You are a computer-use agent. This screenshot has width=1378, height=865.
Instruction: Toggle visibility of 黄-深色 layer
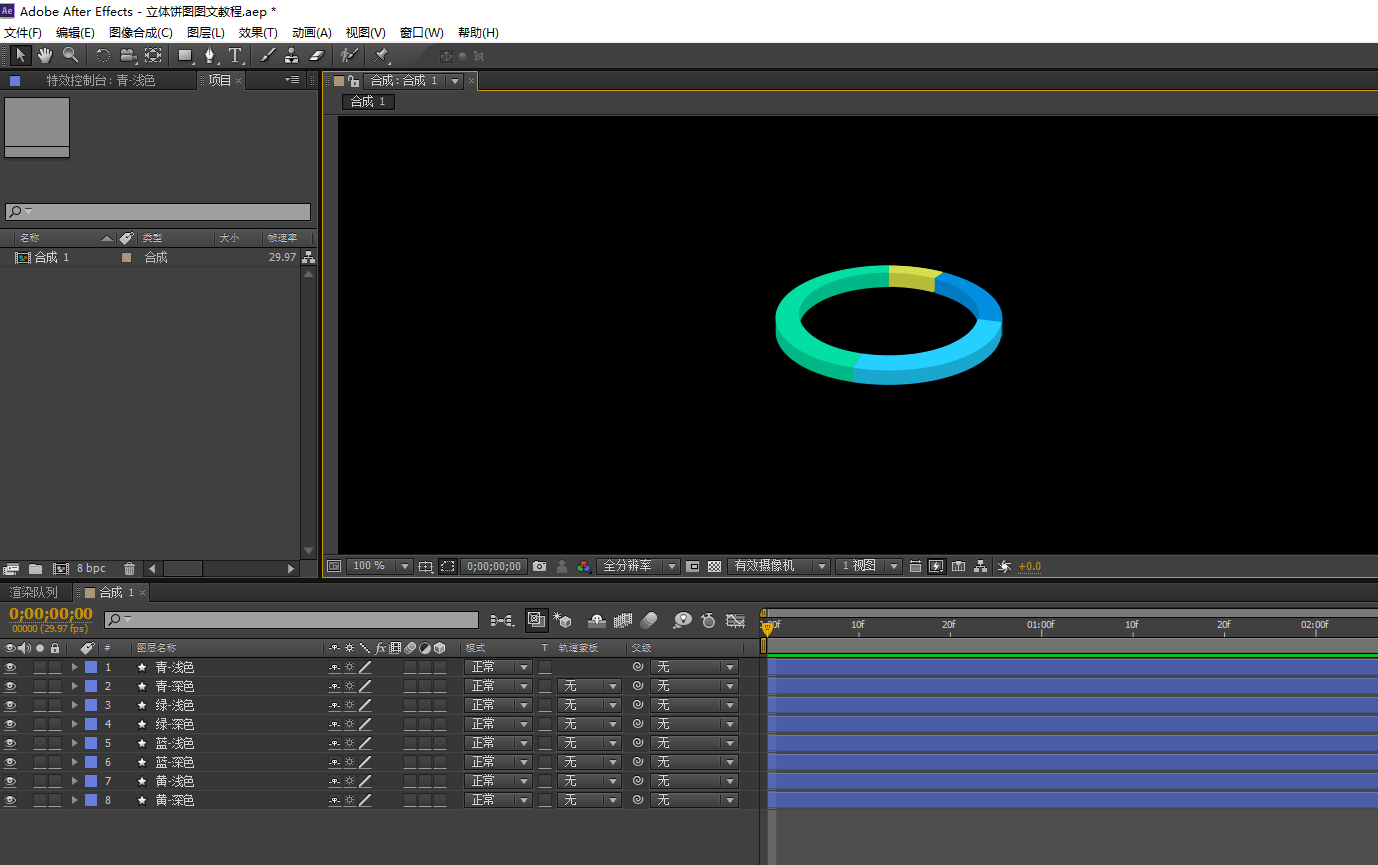[11, 800]
